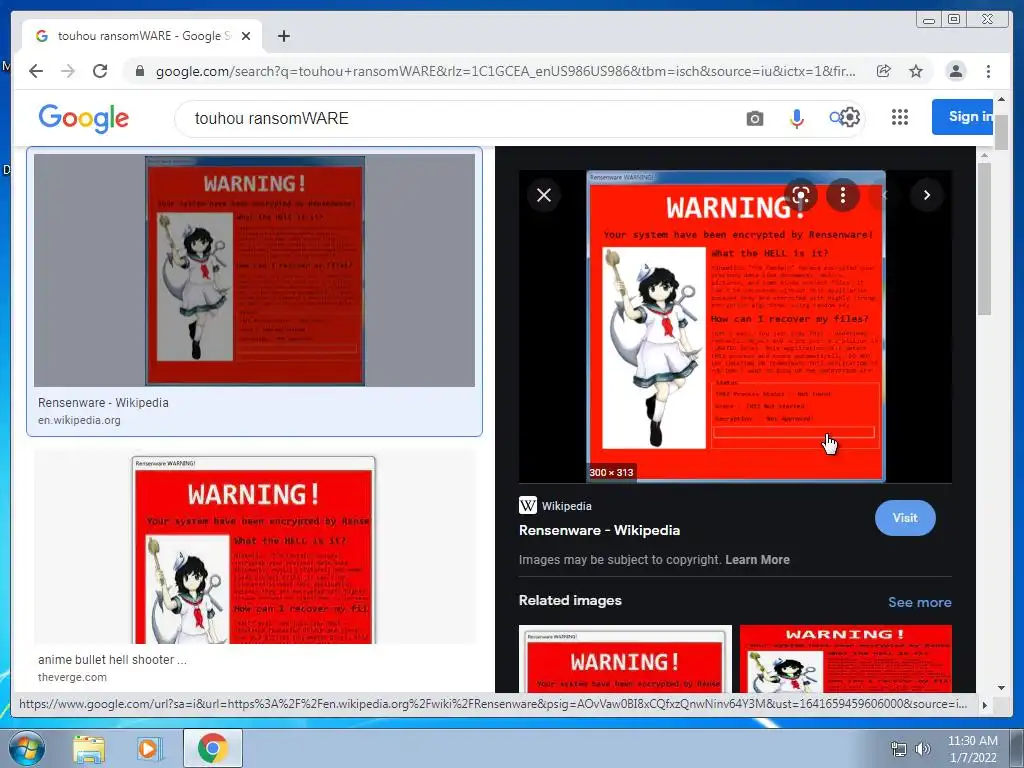Open theverge.com result source text
The width and height of the screenshot is (1024, 768).
[x=72, y=677]
